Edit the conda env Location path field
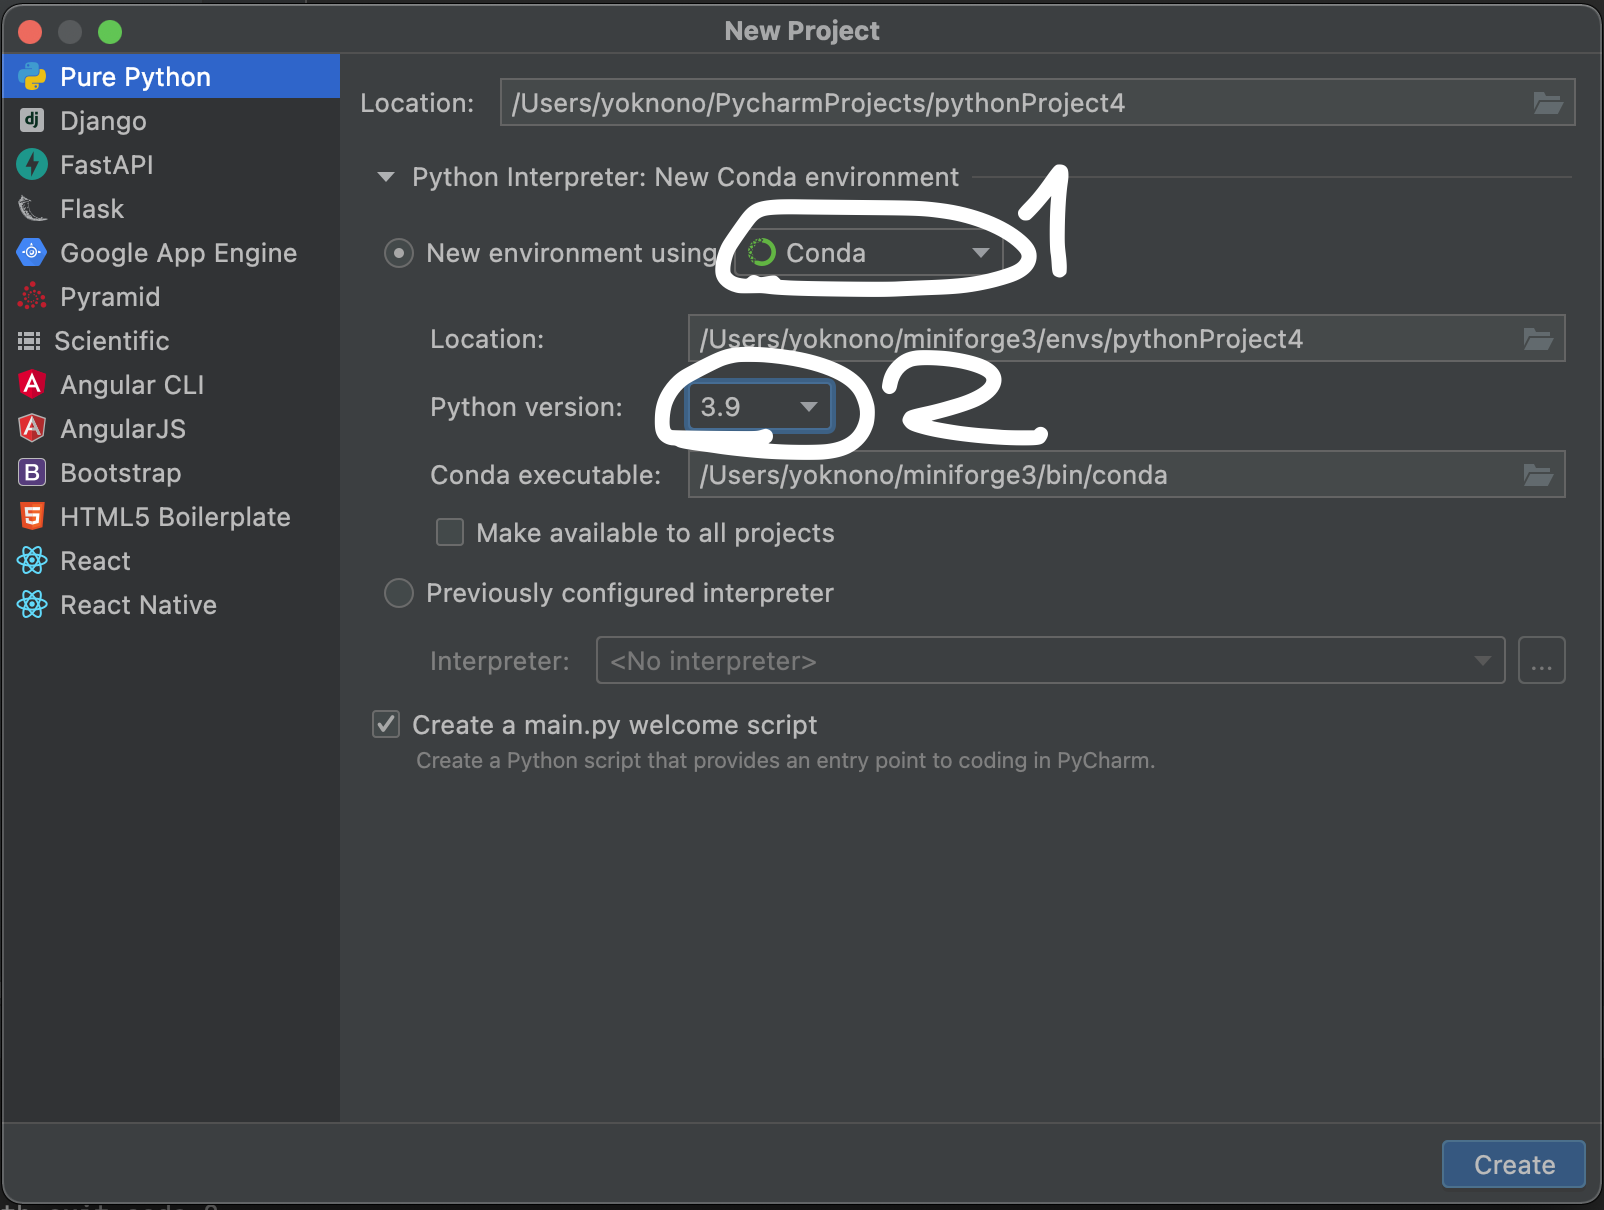Image resolution: width=1604 pixels, height=1210 pixels. coord(1126,339)
